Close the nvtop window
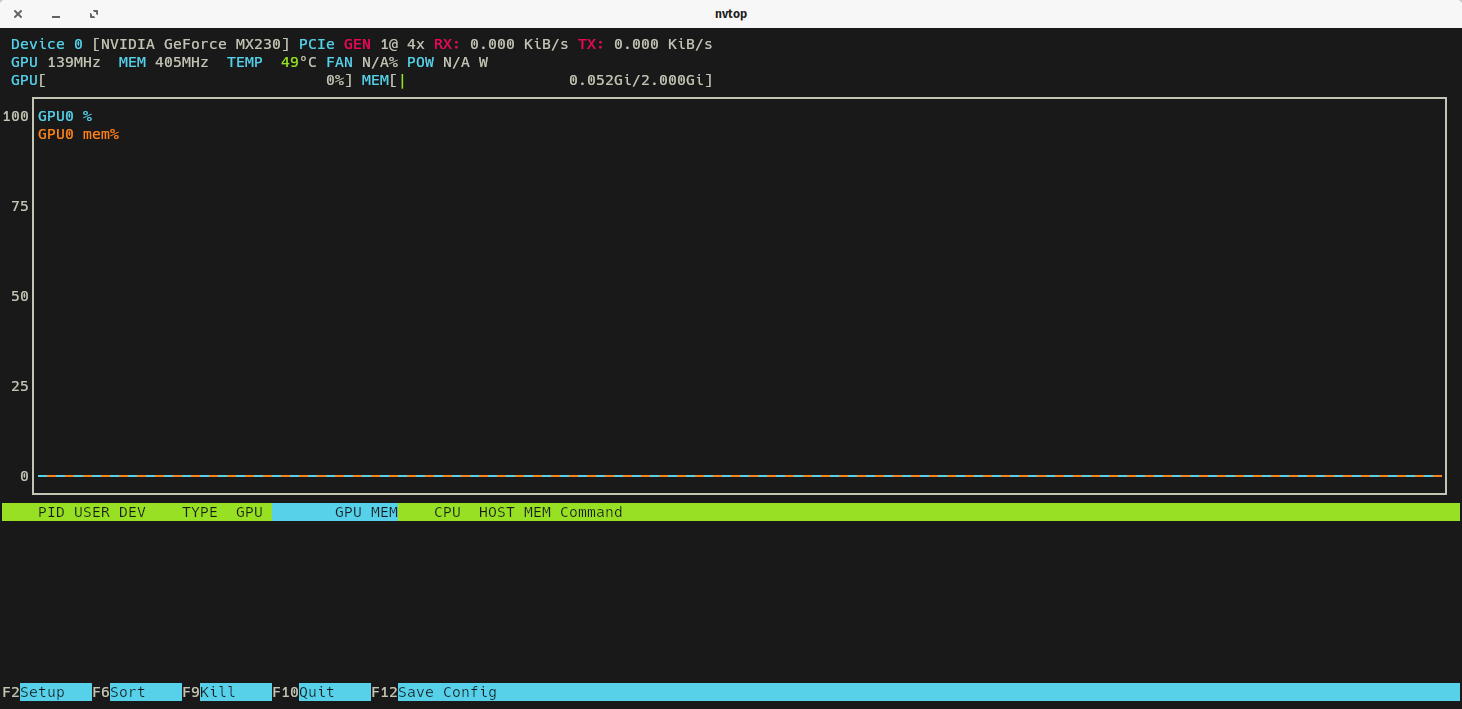The height and width of the screenshot is (709, 1462). point(18,14)
